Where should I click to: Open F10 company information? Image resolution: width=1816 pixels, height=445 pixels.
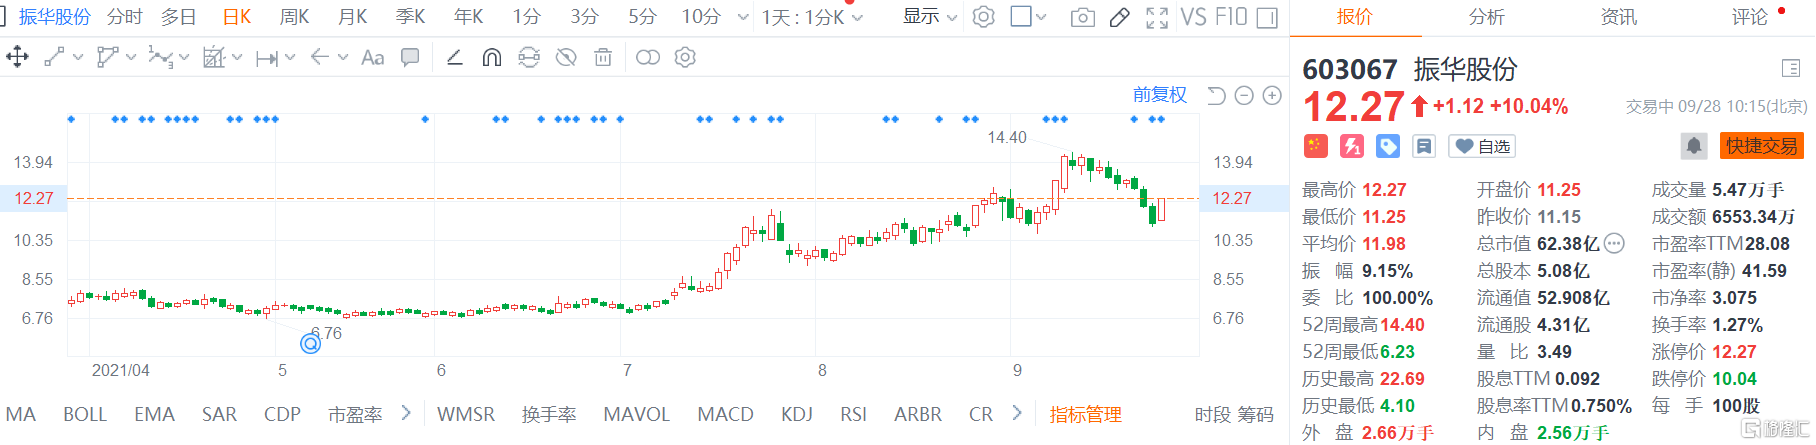(1231, 17)
